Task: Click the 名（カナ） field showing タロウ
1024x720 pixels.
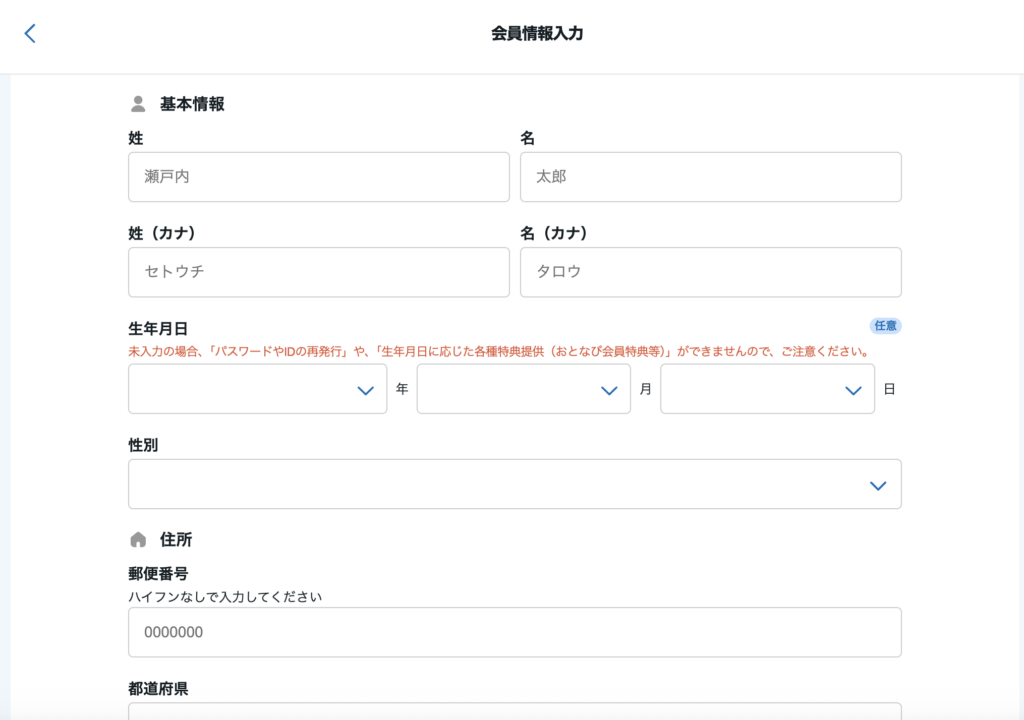Action: (710, 272)
